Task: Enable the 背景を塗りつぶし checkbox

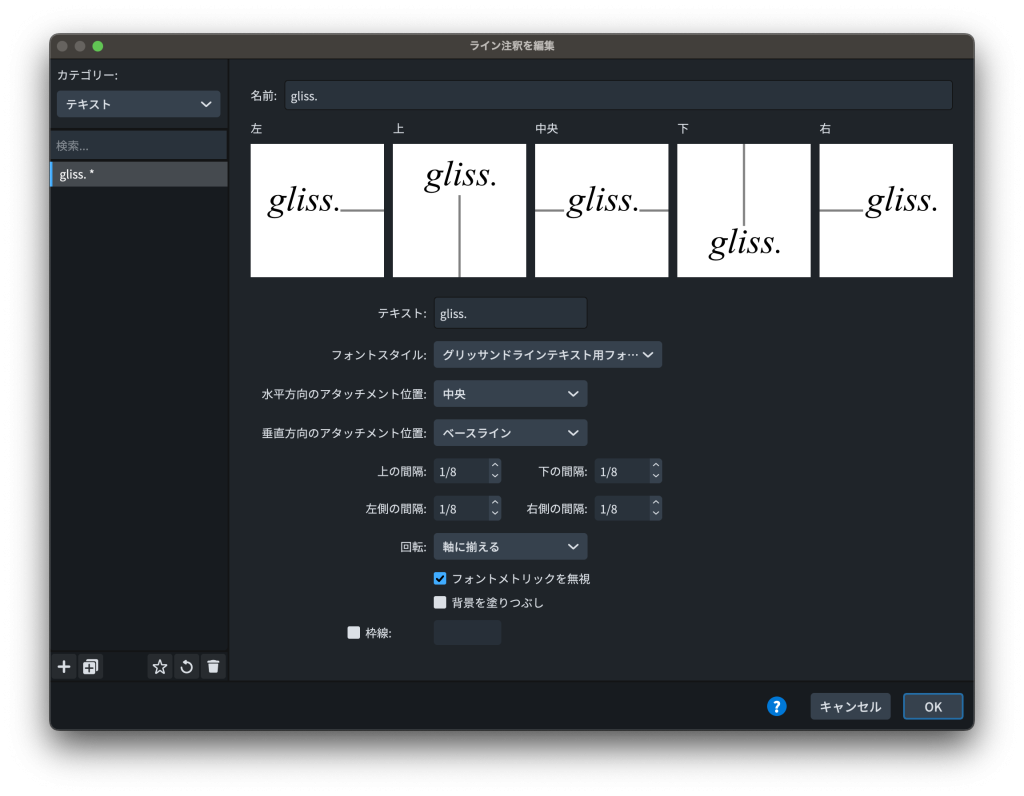Action: 440,603
